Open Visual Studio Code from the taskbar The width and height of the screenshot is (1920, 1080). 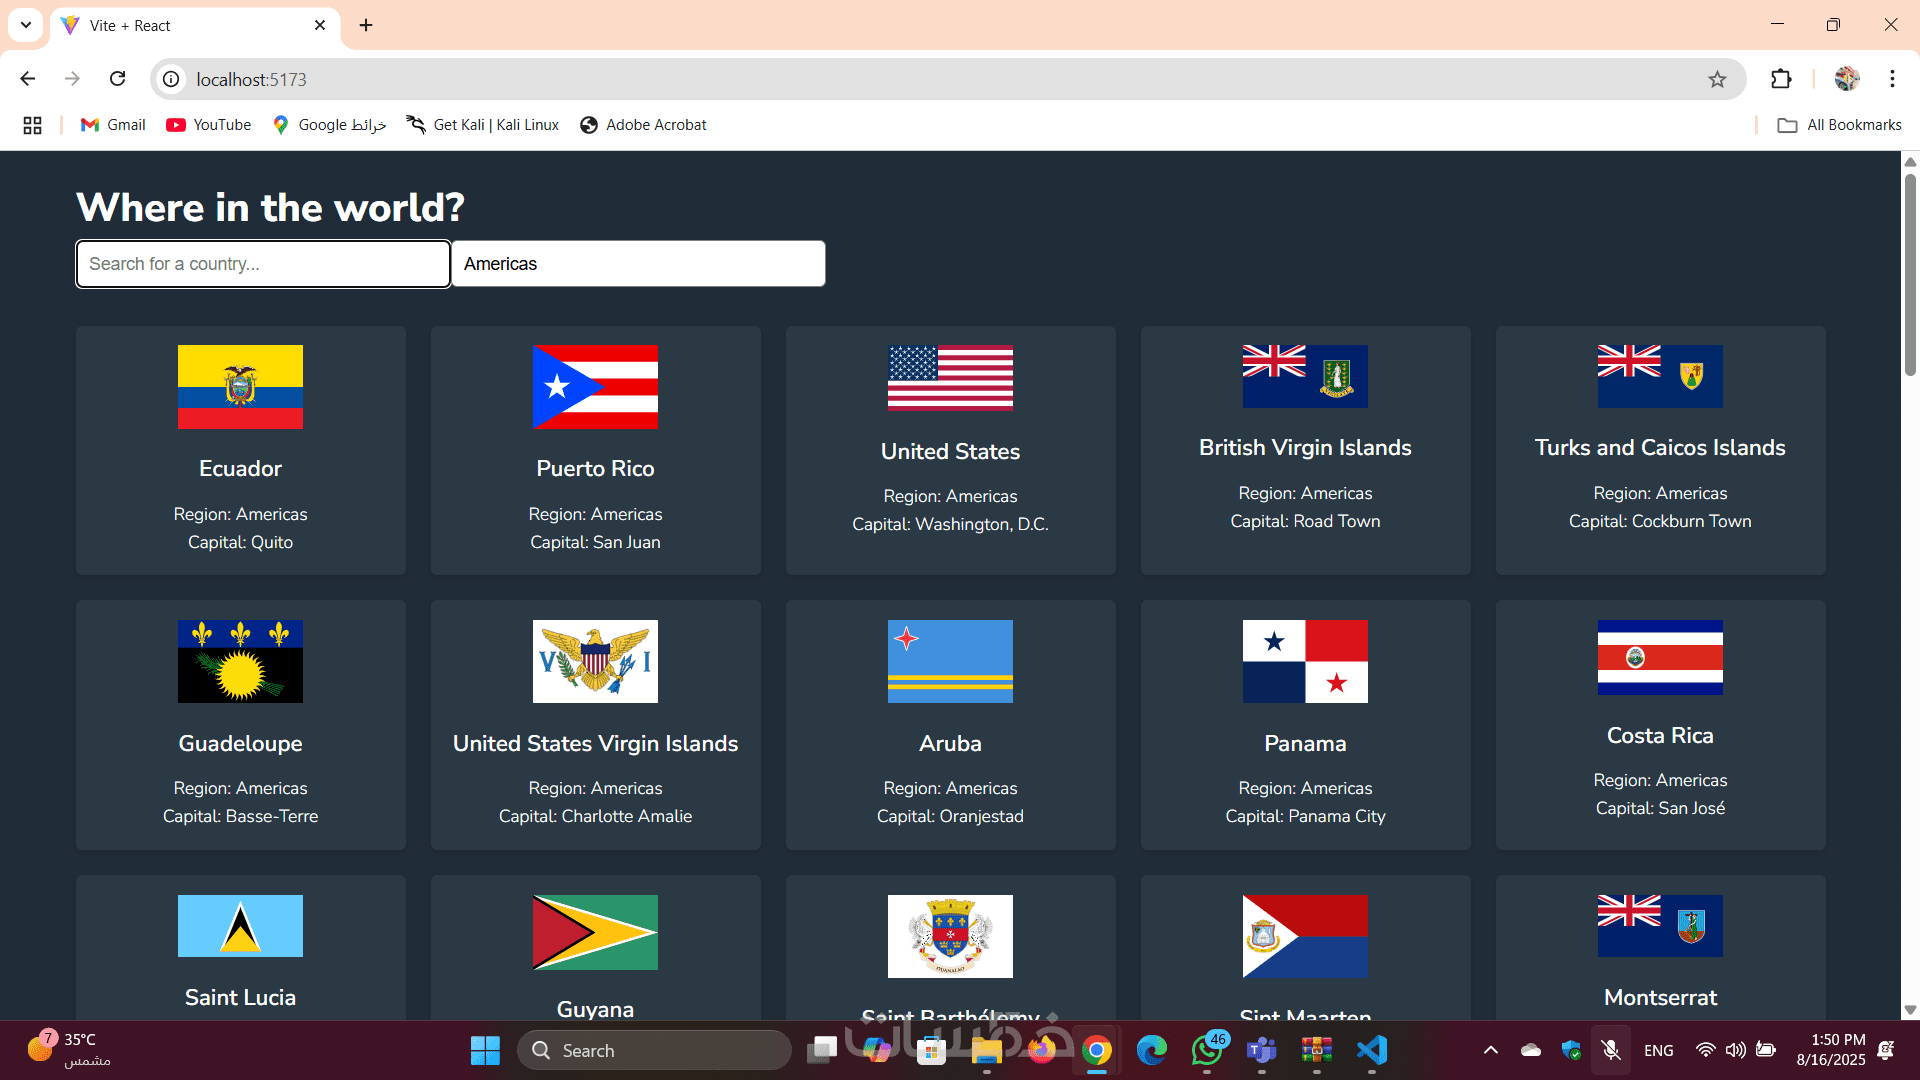tap(1372, 1050)
